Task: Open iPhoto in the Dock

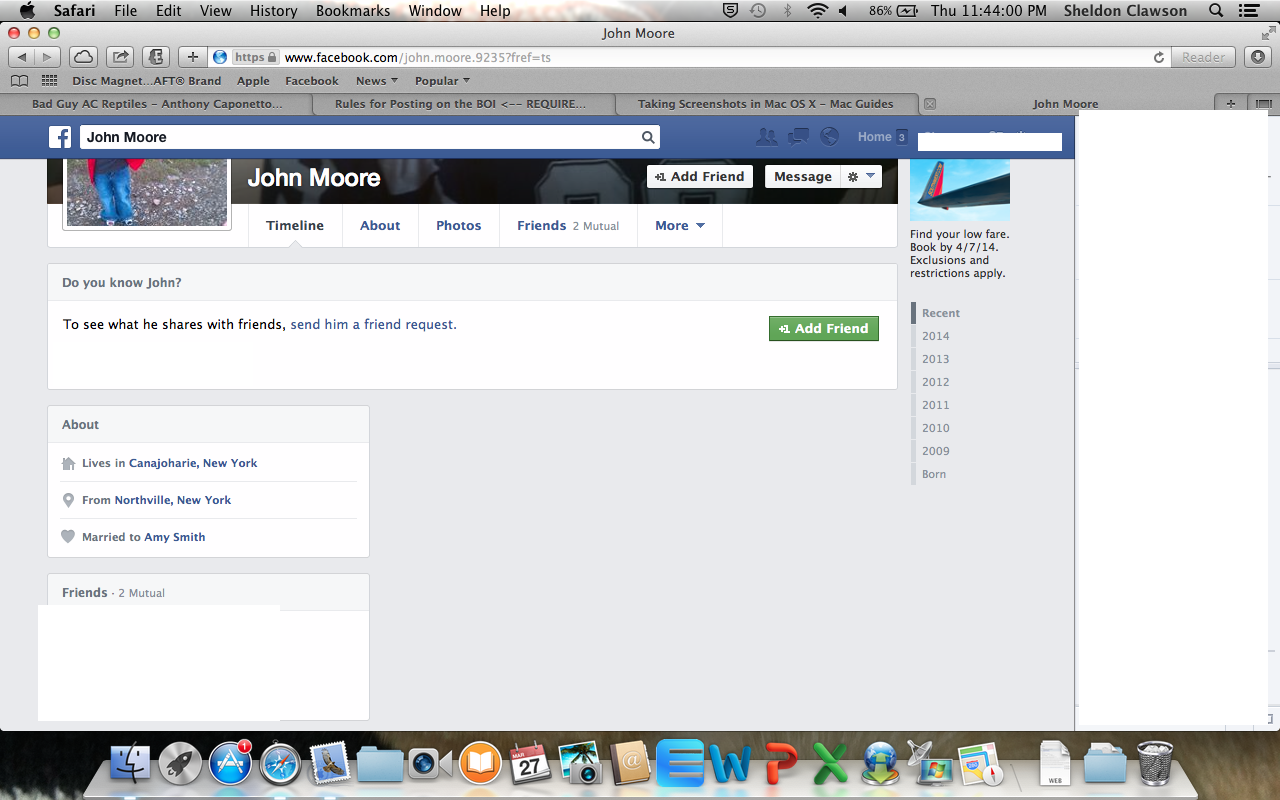Action: coord(580,765)
